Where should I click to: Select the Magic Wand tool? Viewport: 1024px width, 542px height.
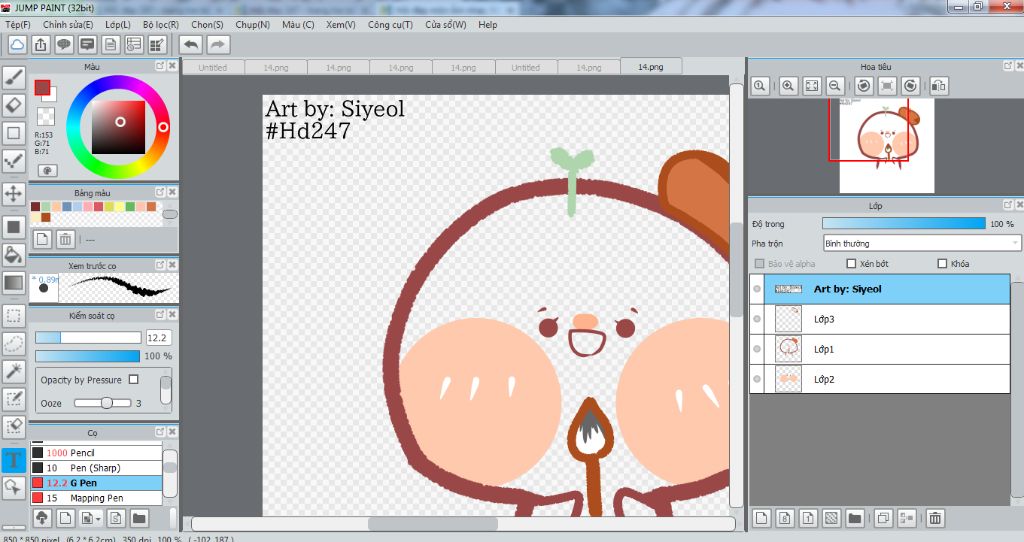(x=14, y=371)
